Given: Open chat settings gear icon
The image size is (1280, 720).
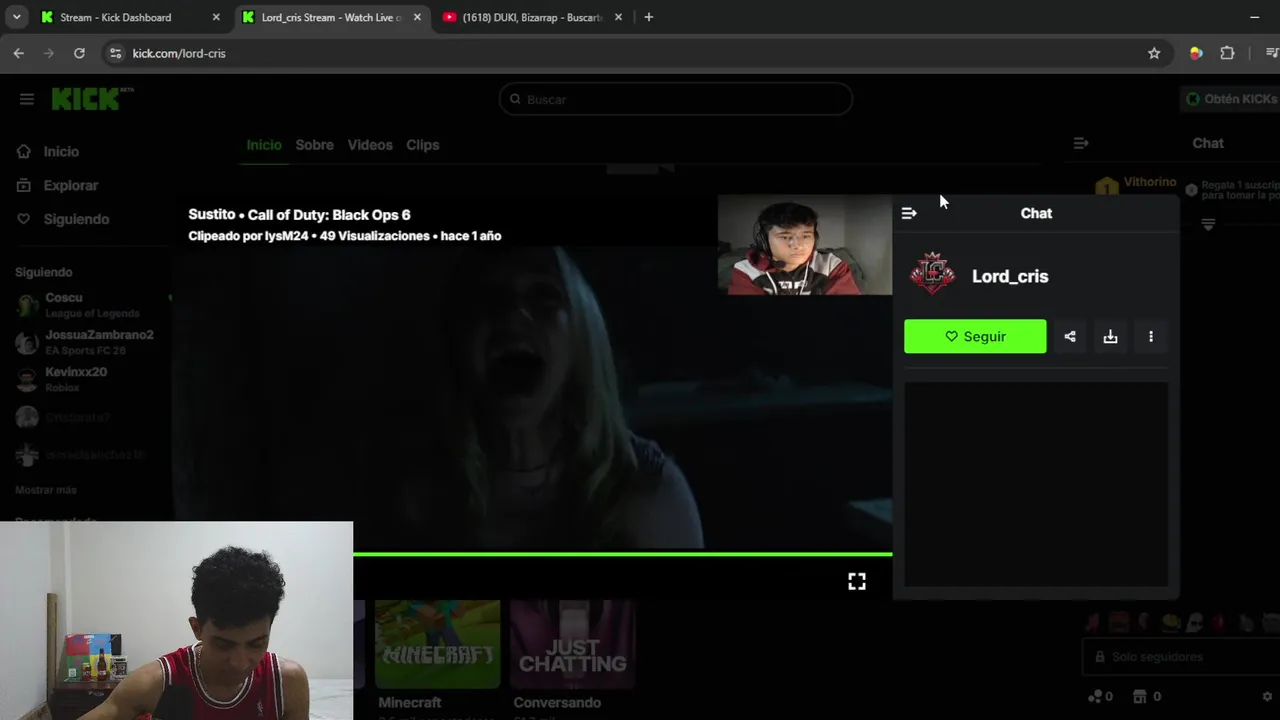Looking at the screenshot, I should pyautogui.click(x=1268, y=697).
